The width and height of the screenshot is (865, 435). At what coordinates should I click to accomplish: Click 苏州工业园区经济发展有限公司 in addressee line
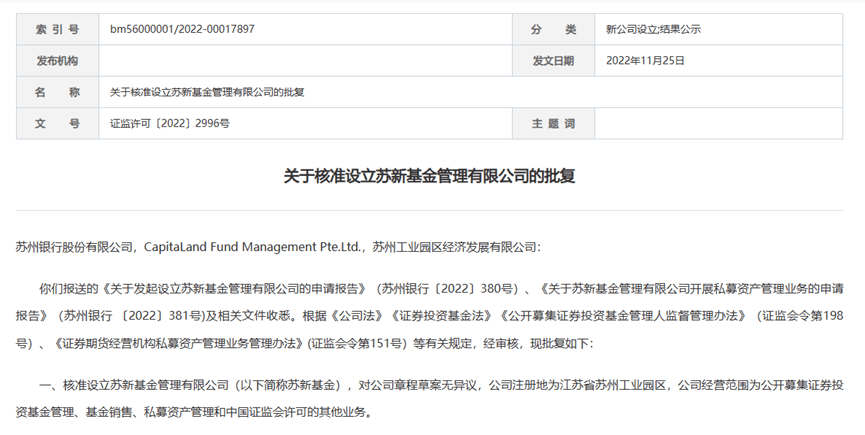[x=454, y=247]
